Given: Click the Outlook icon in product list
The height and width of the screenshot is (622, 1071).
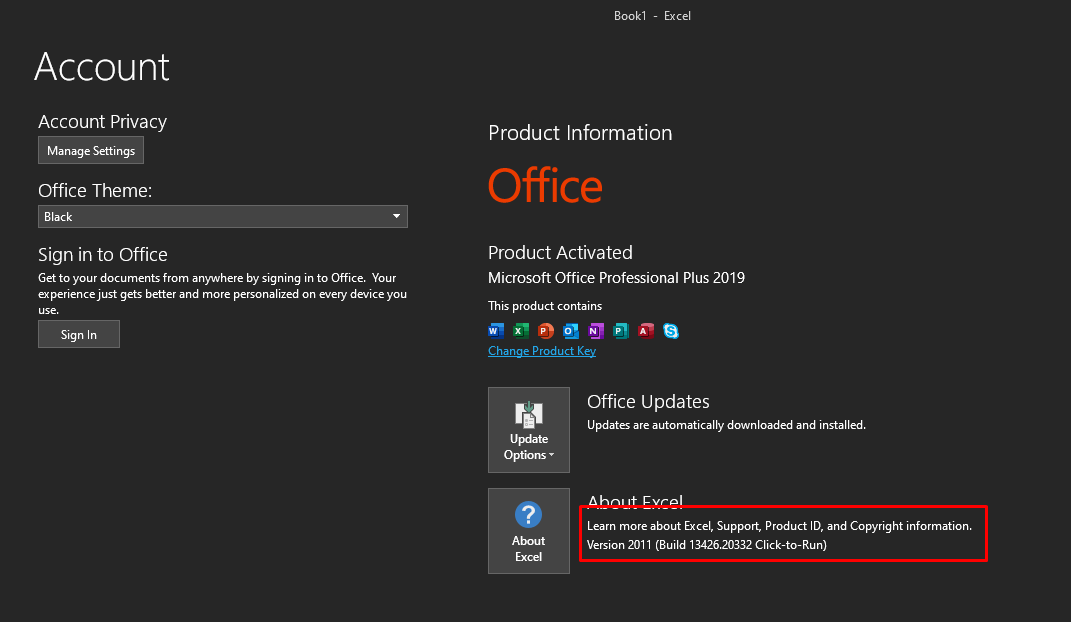Looking at the screenshot, I should (571, 331).
